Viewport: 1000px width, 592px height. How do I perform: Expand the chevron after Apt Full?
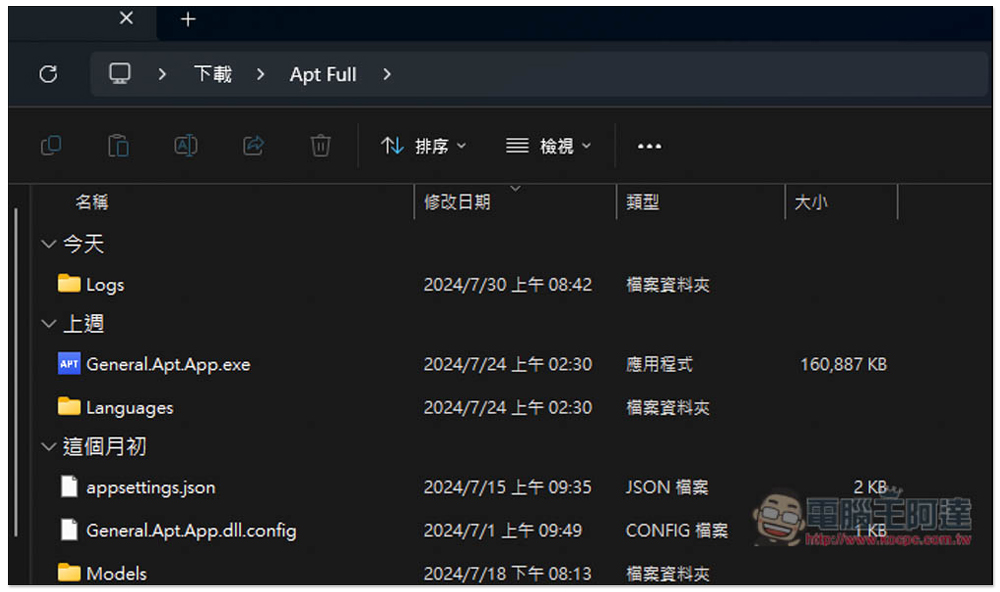[386, 75]
